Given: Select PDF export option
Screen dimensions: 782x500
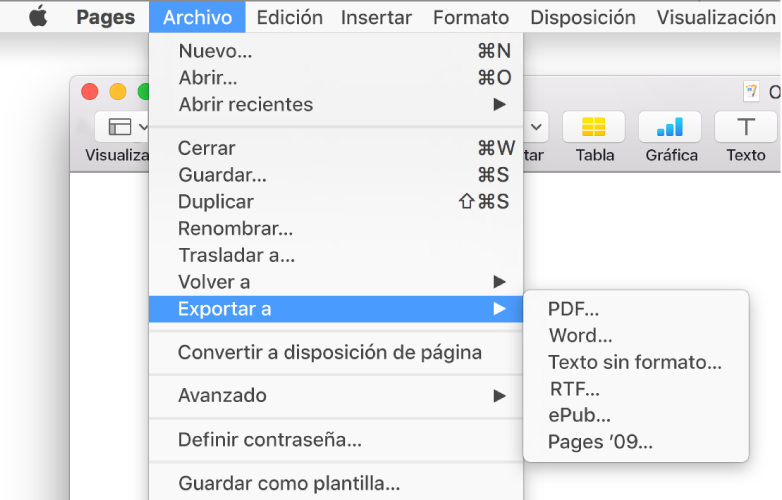Looking at the screenshot, I should (x=574, y=309).
